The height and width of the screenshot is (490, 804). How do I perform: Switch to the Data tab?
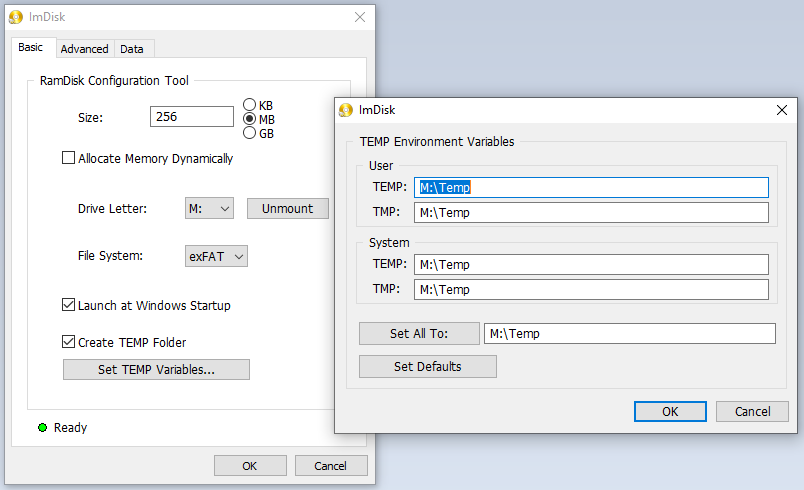coord(132,49)
